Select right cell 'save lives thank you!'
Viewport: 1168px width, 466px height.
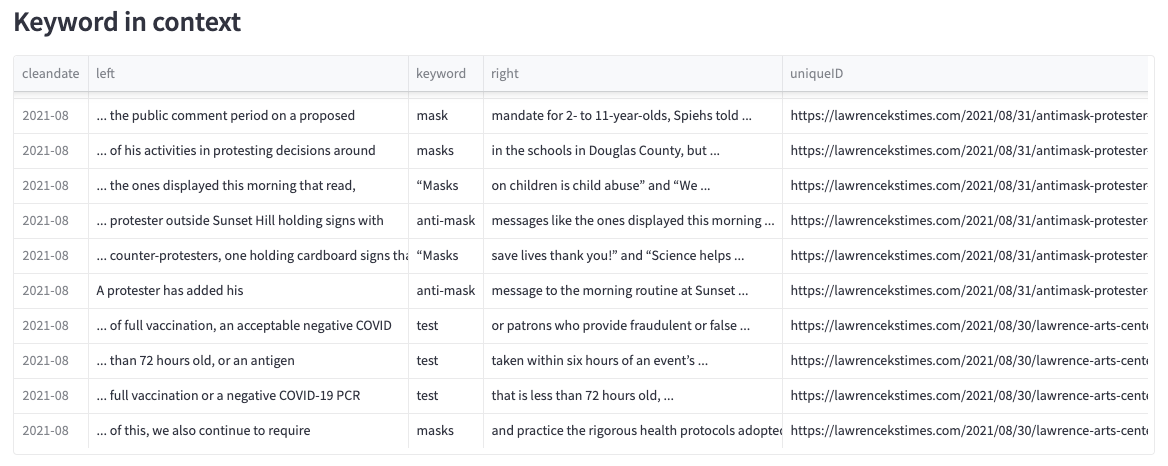click(632, 255)
